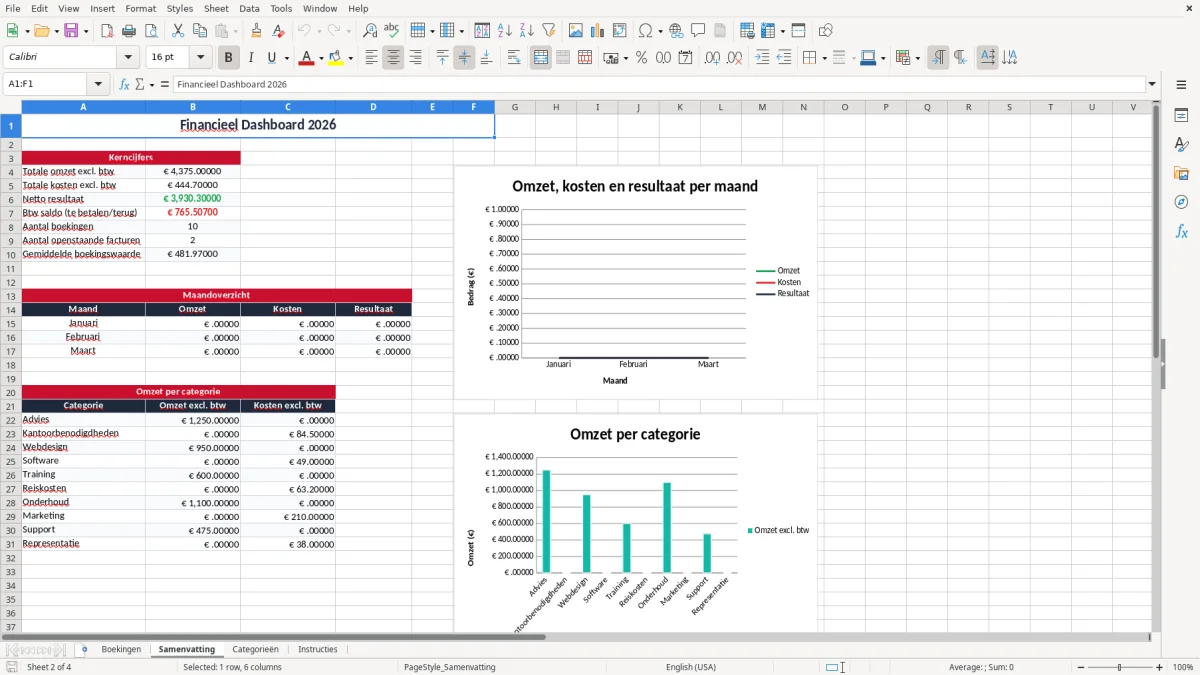Click the Font Color red swatch
The height and width of the screenshot is (675, 1200).
pyautogui.click(x=306, y=58)
